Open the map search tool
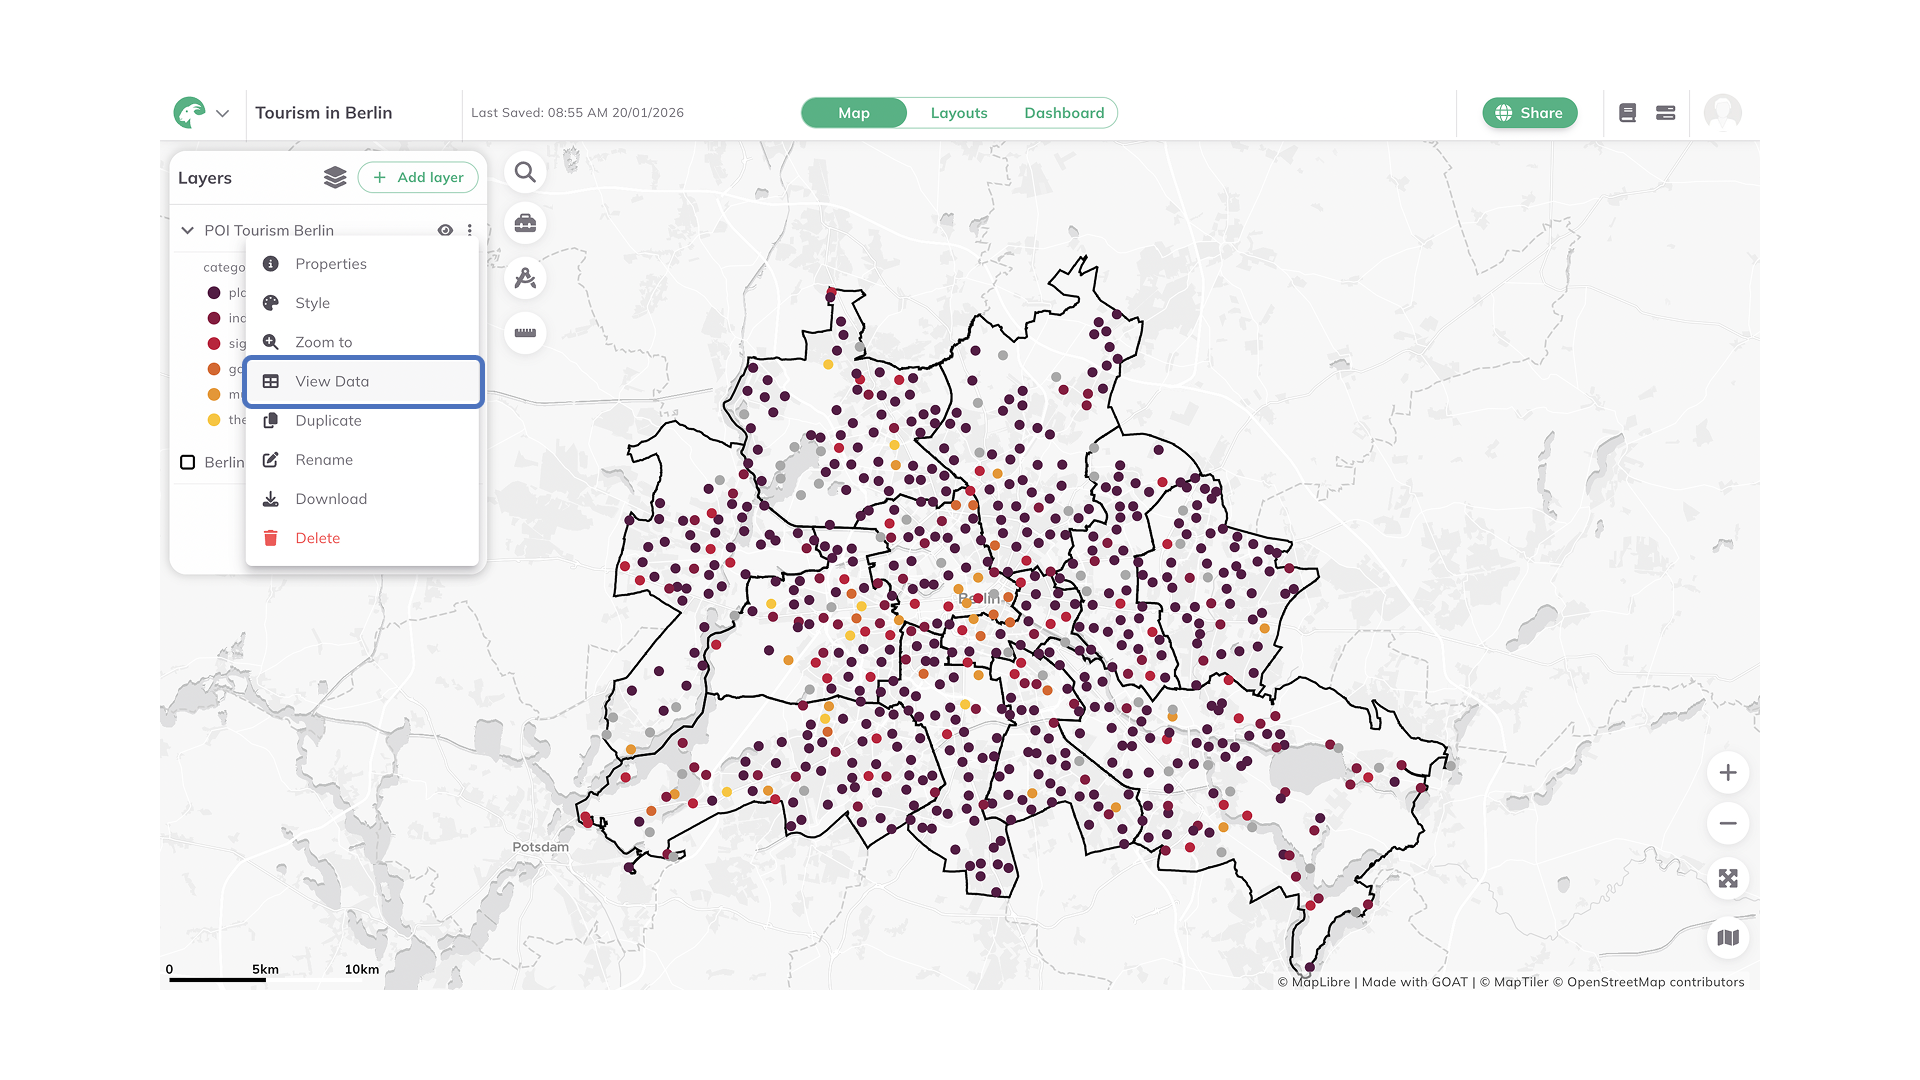Viewport: 1920px width, 1080px height. coord(525,173)
